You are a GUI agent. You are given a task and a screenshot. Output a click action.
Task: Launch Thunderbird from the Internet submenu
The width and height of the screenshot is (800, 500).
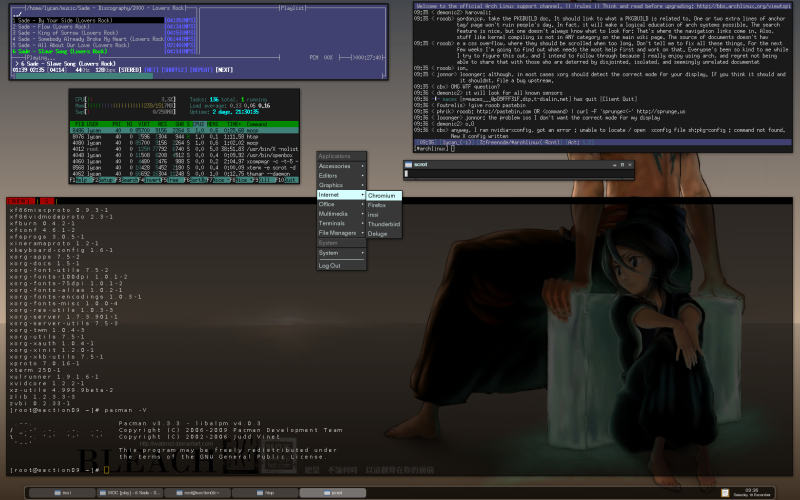[x=384, y=224]
